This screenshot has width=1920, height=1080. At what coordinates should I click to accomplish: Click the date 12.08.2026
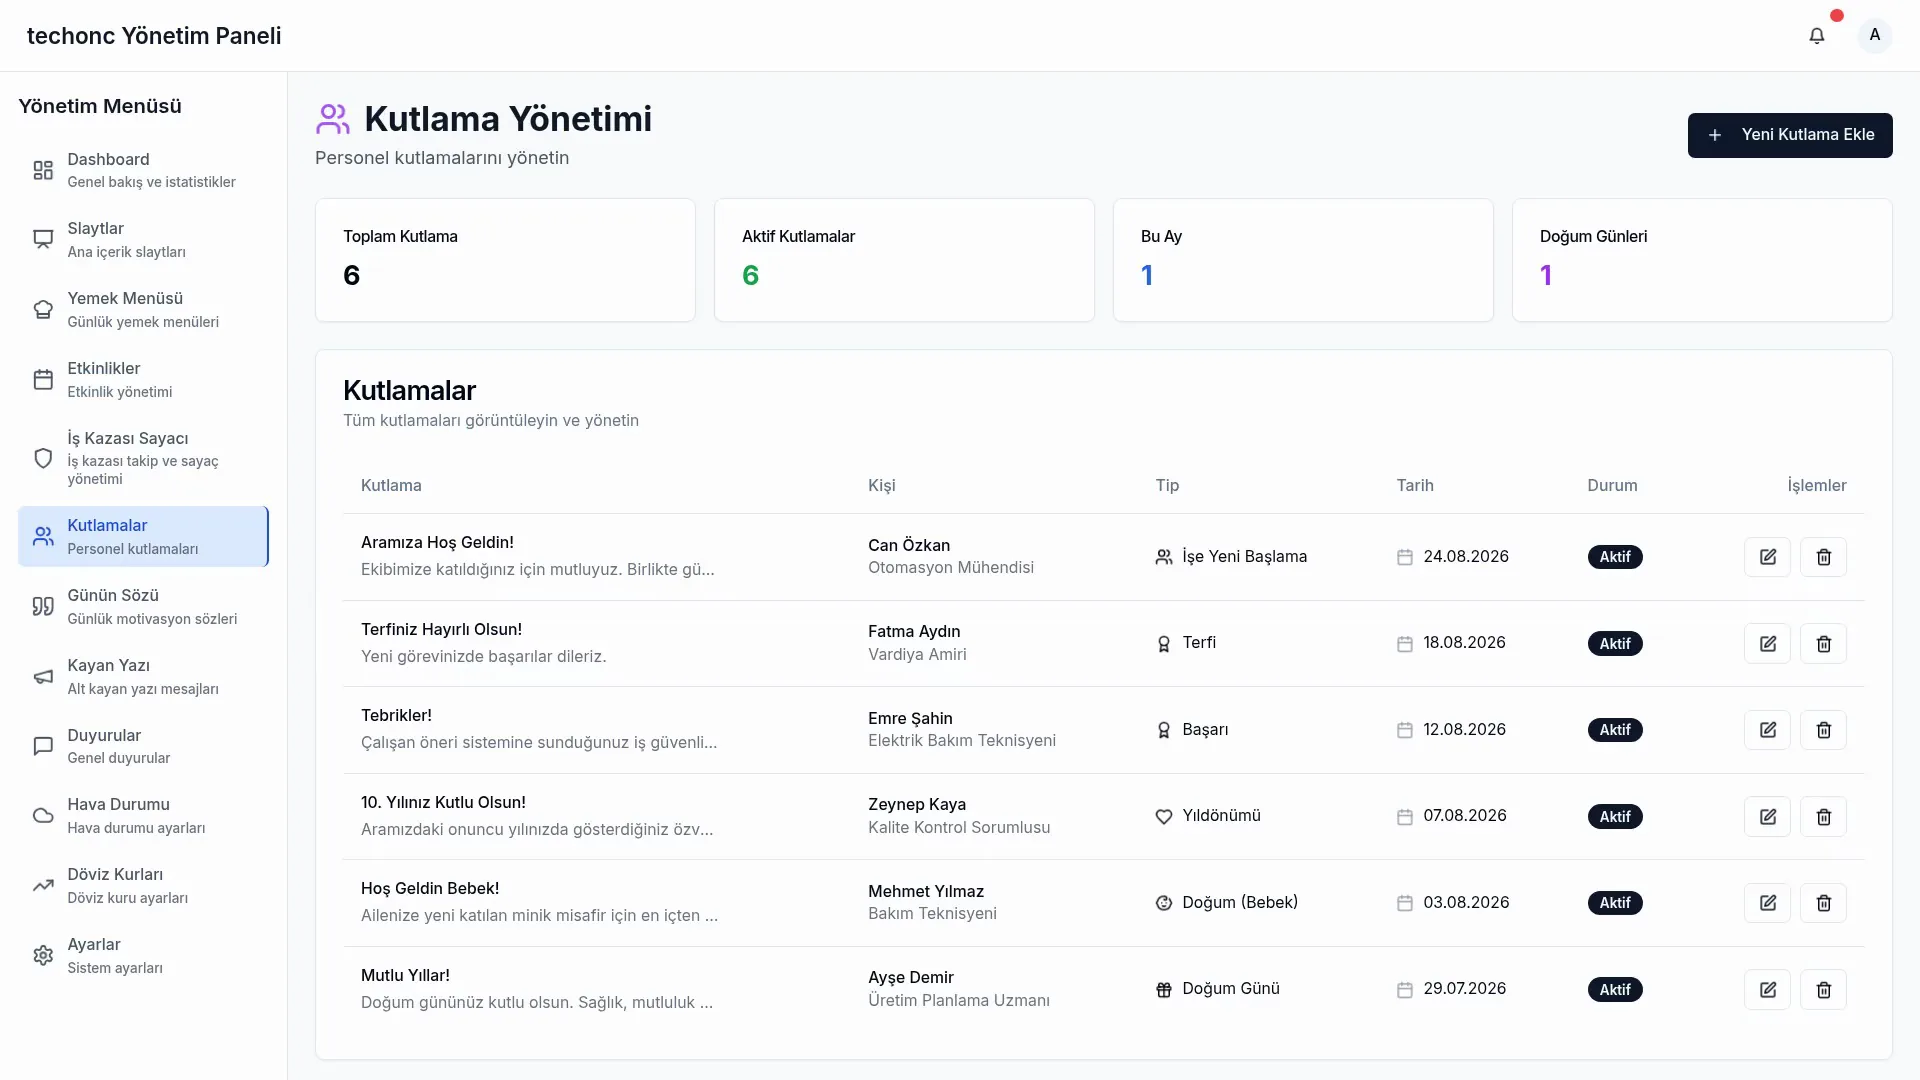(x=1464, y=730)
